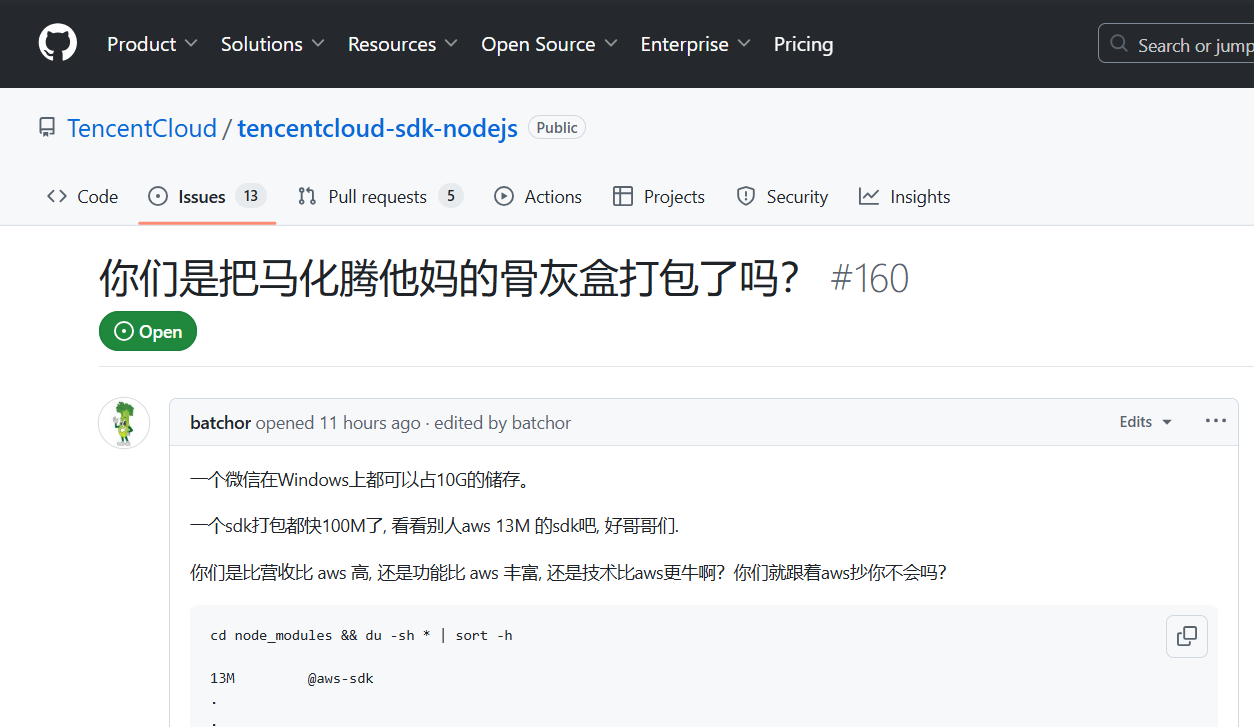Focus the Search or jump to field

point(1177,44)
